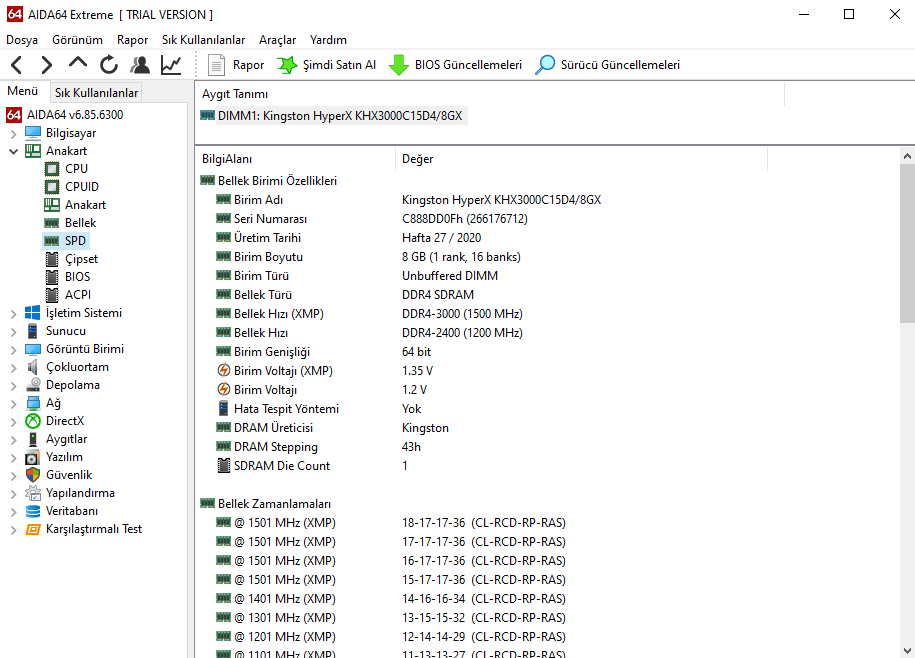915x658 pixels.
Task: Switch to the Sık Kullanılanlar sidebar tab
Action: click(96, 92)
